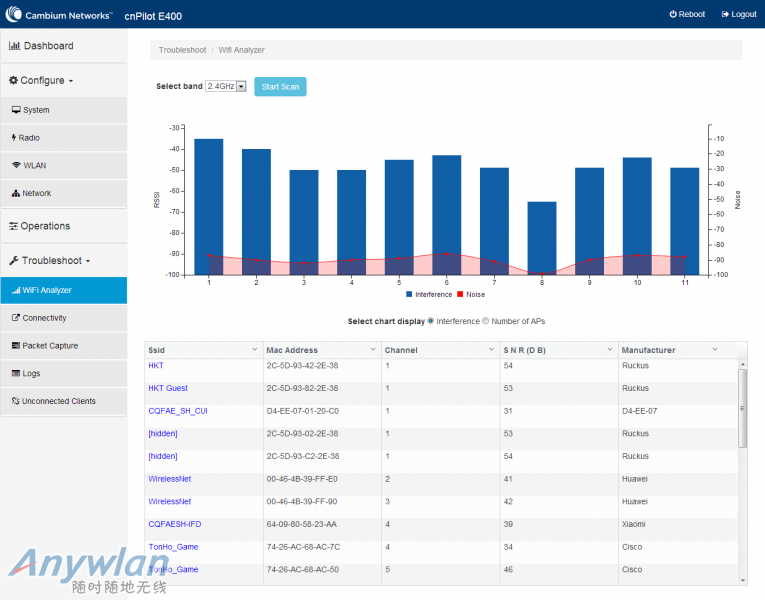Screen dimensions: 765x600
Task: Click the Network topology icon
Action: [x=16, y=194]
